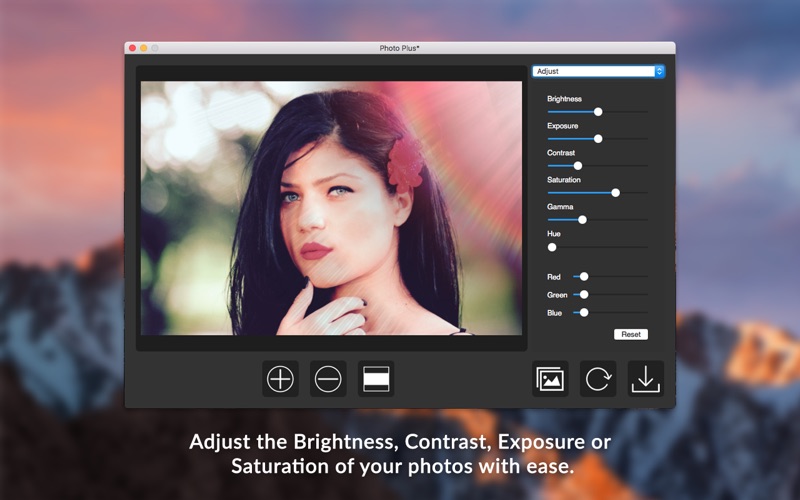Click the rotate image icon
The image size is (800, 500).
click(x=598, y=379)
